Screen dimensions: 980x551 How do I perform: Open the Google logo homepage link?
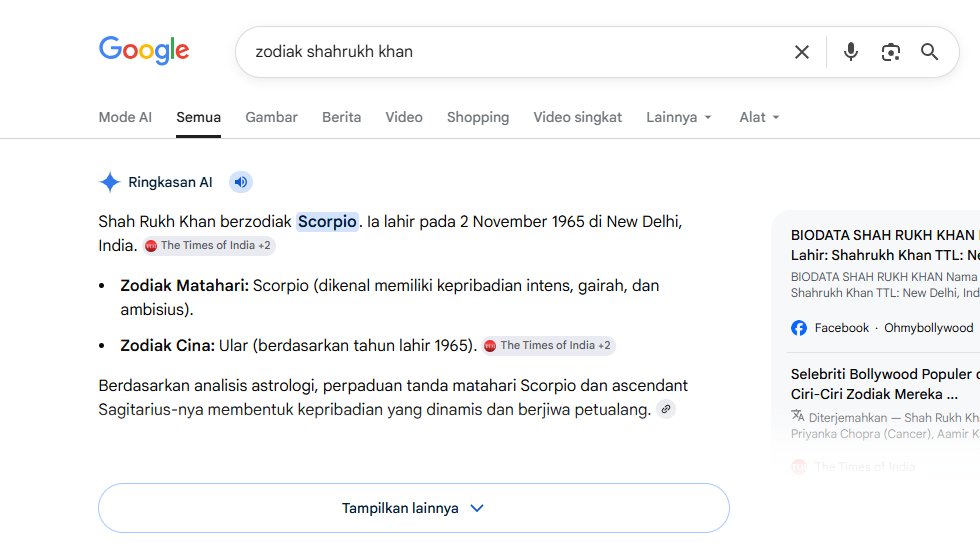point(144,50)
